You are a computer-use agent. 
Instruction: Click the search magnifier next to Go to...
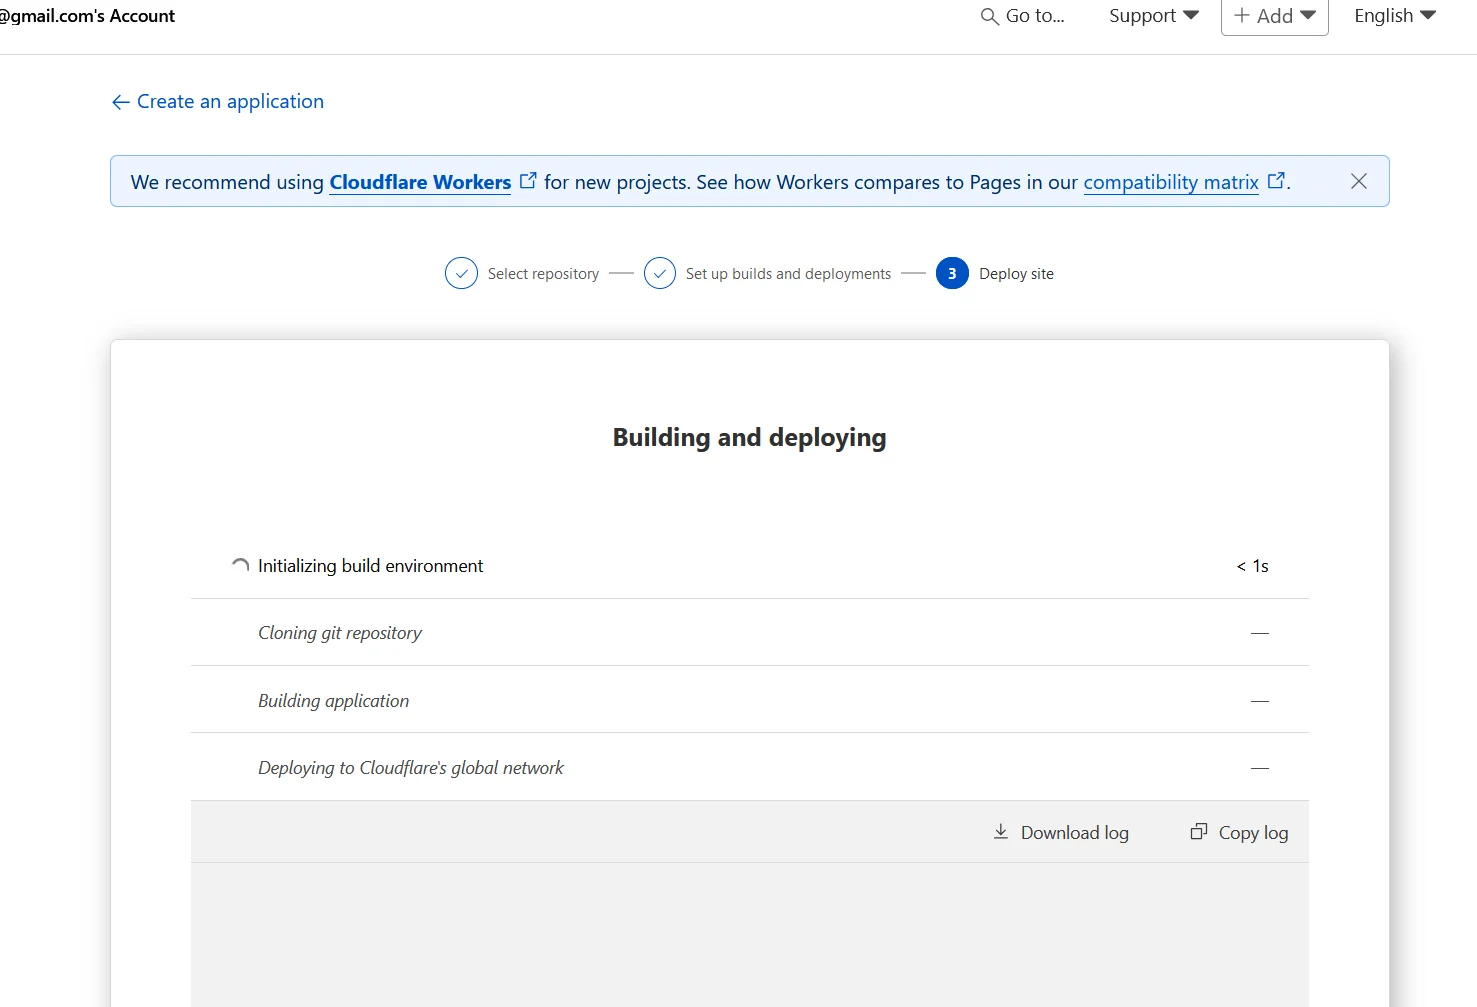(988, 16)
